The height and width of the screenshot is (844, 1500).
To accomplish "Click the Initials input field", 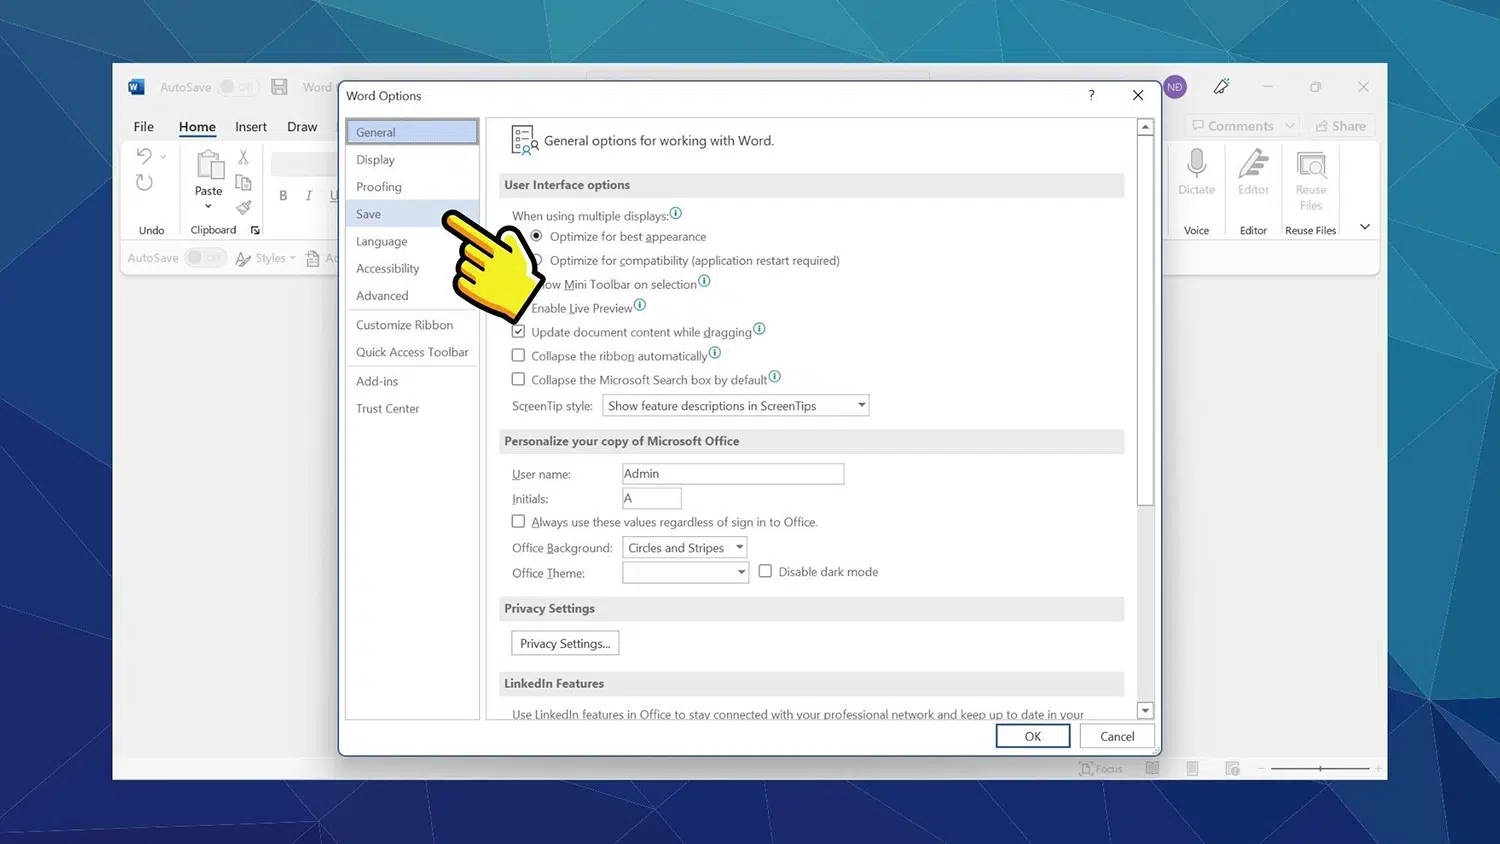I will pos(651,498).
